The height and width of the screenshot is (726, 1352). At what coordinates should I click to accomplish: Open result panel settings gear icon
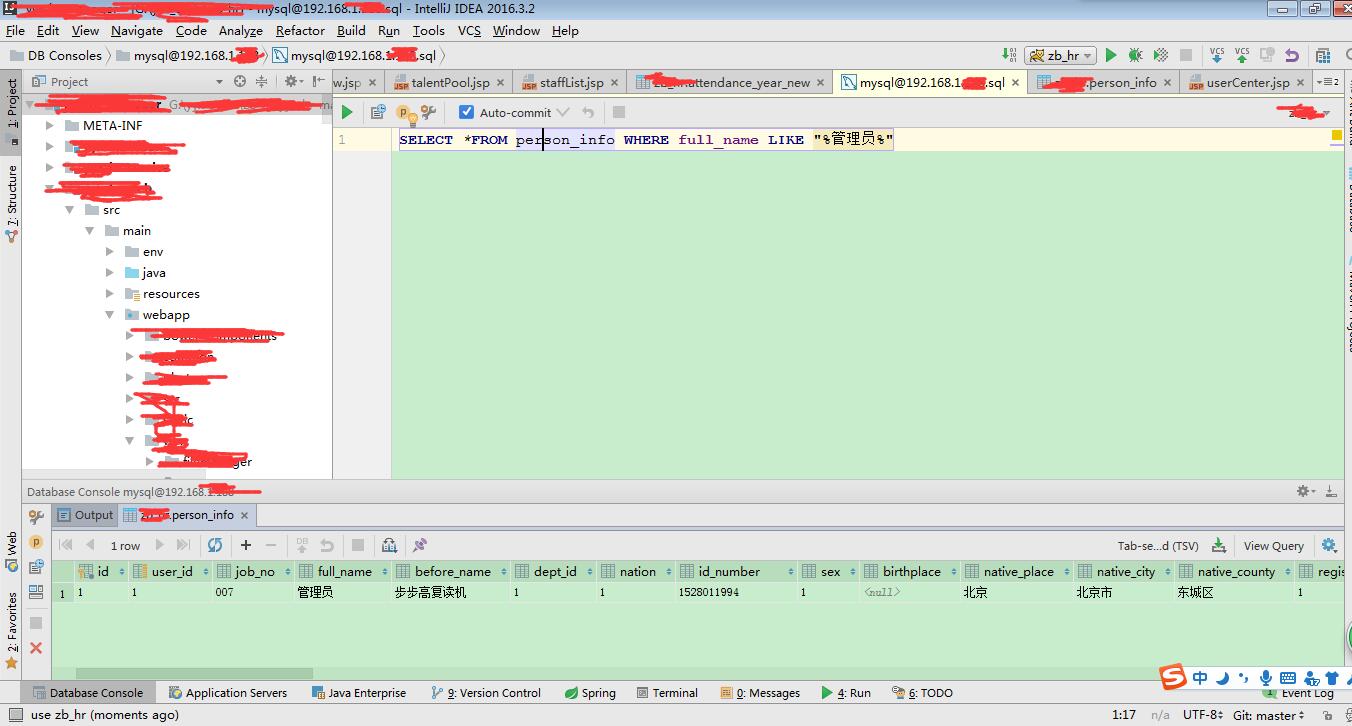[x=1329, y=545]
